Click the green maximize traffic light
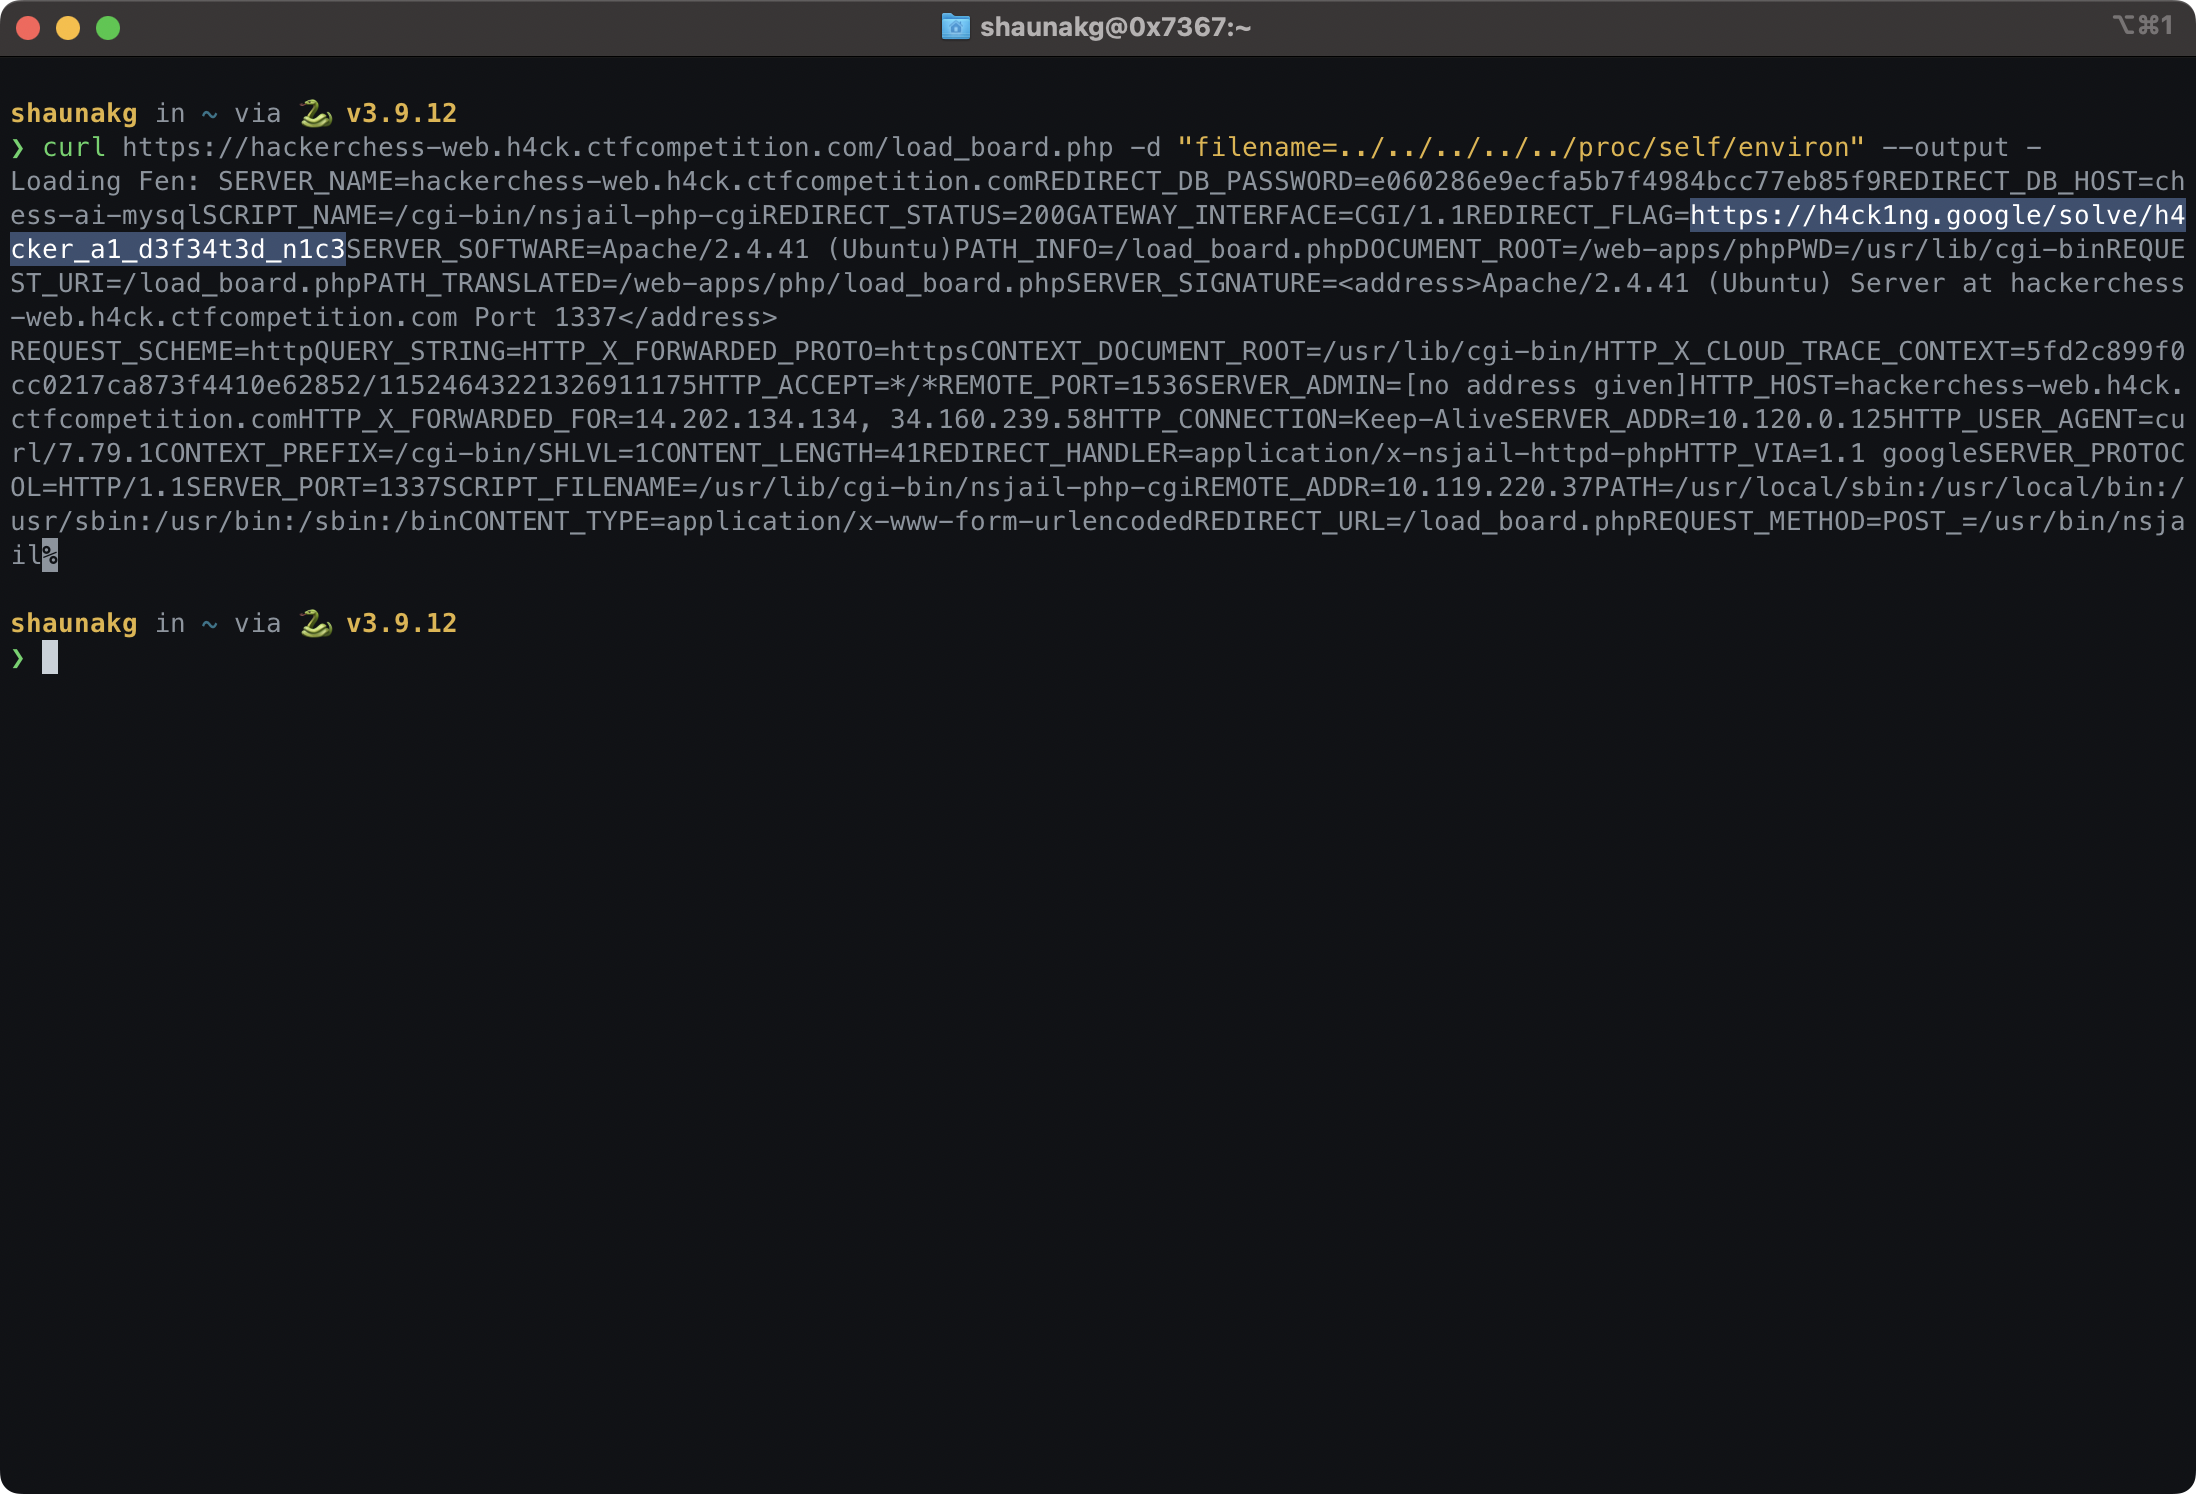 (106, 28)
